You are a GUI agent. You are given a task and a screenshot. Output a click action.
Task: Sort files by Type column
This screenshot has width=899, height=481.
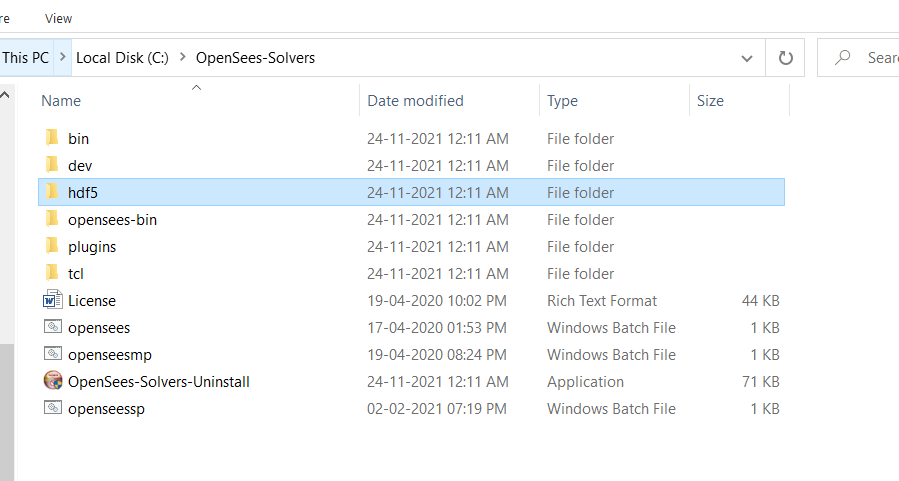(x=562, y=101)
